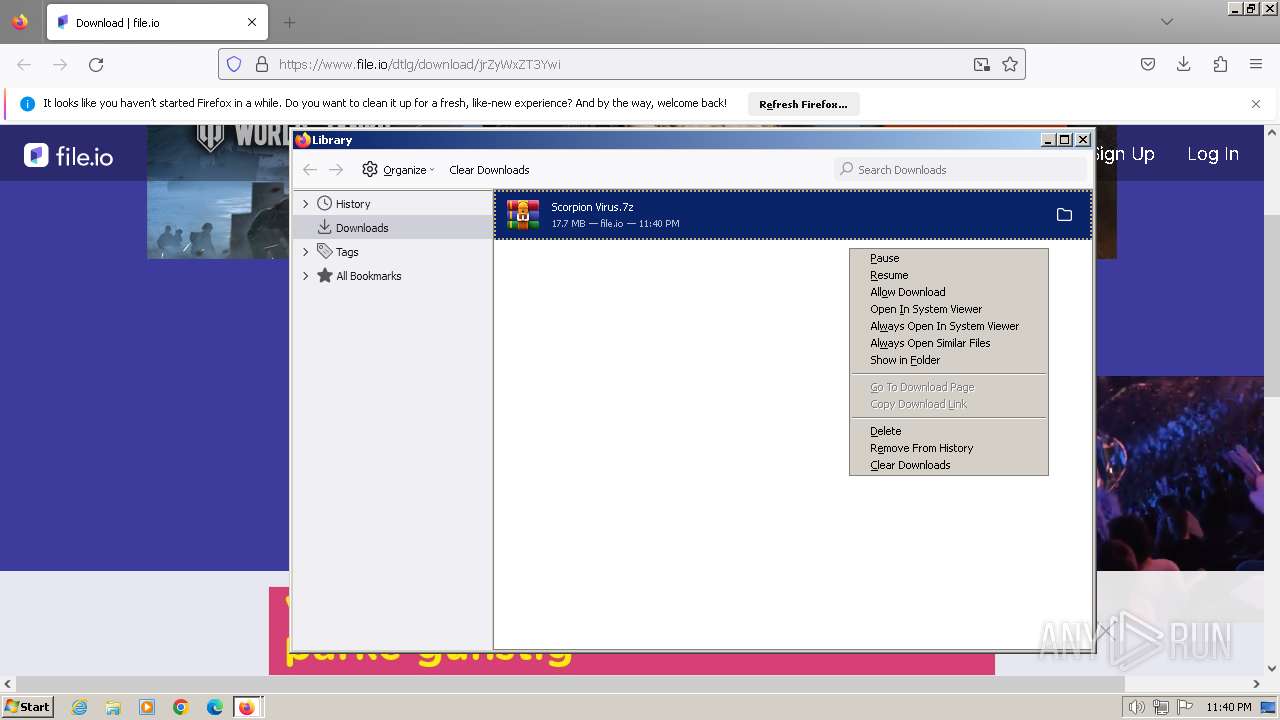Click the URL address bar
The width and height of the screenshot is (1280, 720).
tap(620, 64)
